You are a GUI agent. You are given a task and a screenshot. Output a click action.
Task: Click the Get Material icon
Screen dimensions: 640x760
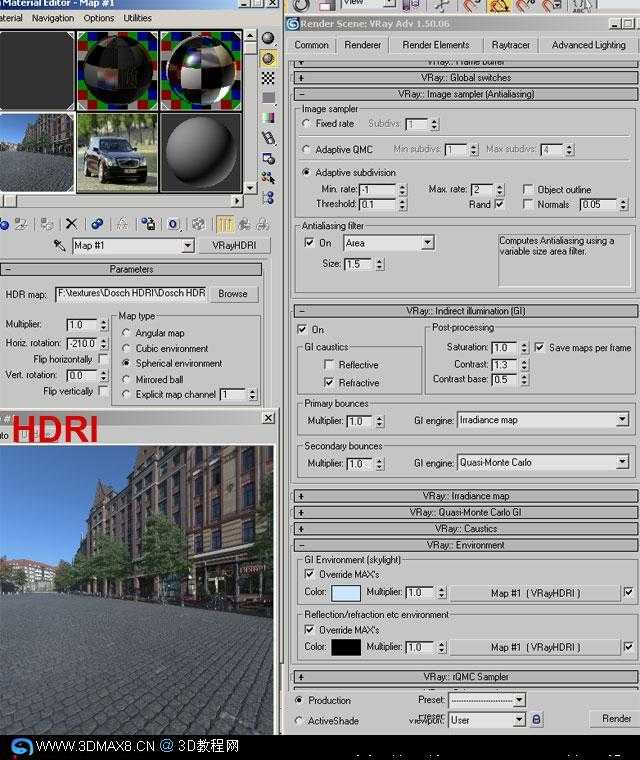click(4, 224)
